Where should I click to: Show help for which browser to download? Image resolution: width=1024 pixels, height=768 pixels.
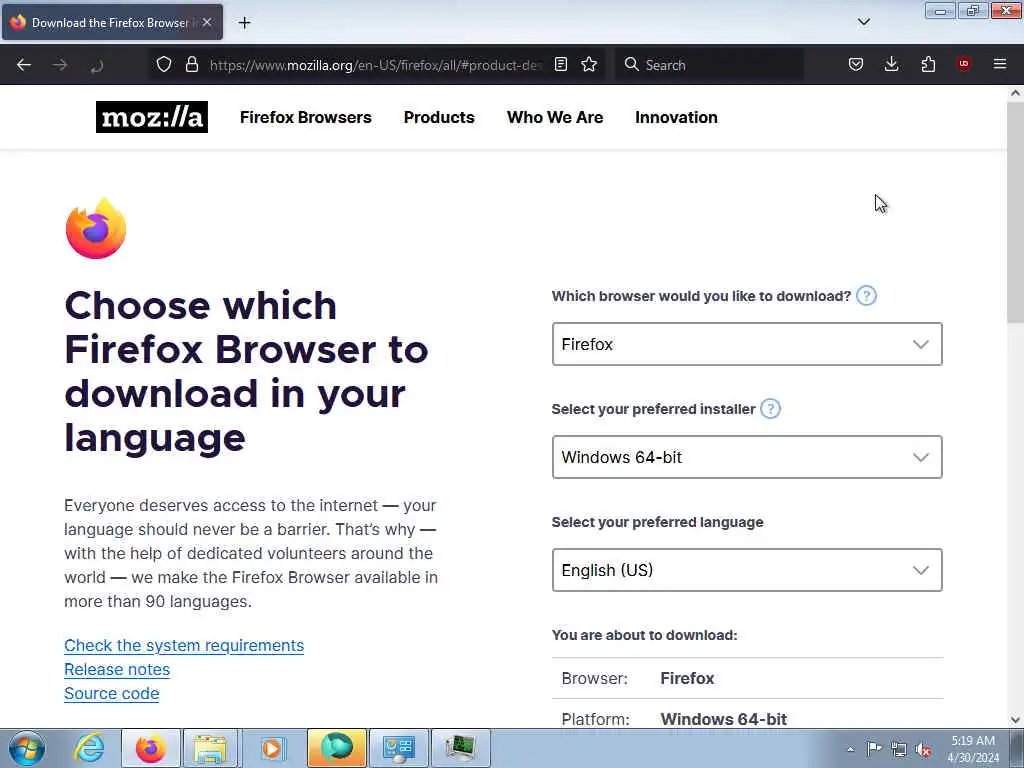[866, 296]
